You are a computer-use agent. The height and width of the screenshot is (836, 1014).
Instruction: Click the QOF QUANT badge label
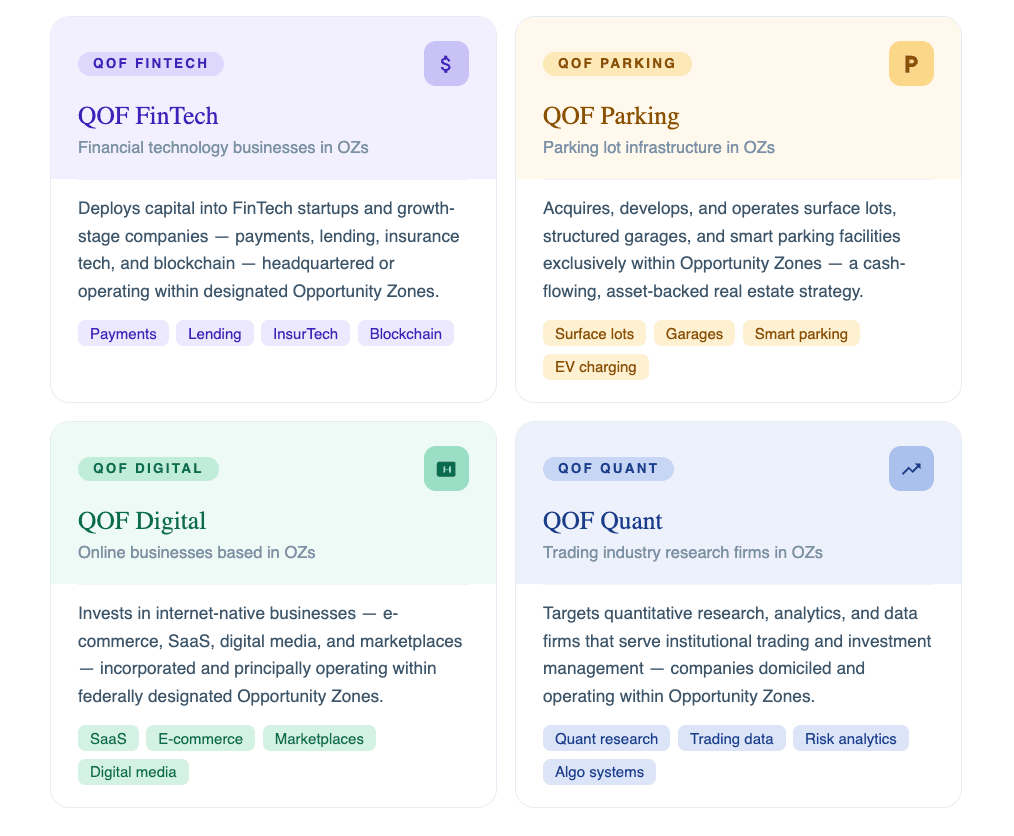pos(608,469)
